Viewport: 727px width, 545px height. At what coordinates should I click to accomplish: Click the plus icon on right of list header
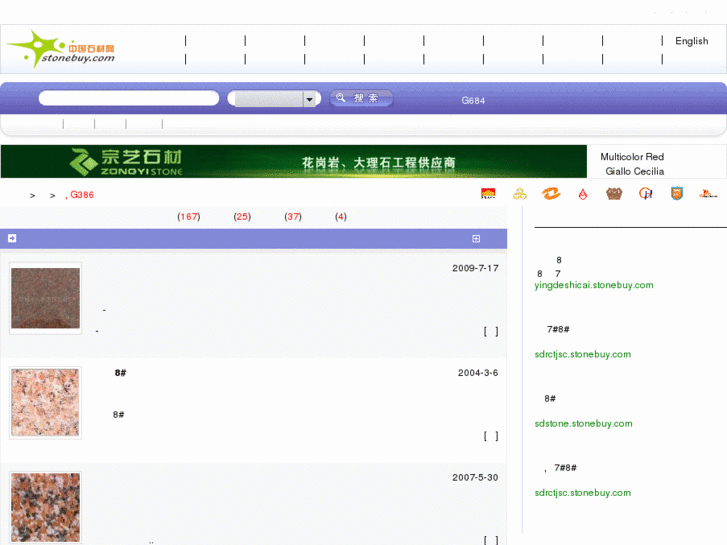[476, 238]
